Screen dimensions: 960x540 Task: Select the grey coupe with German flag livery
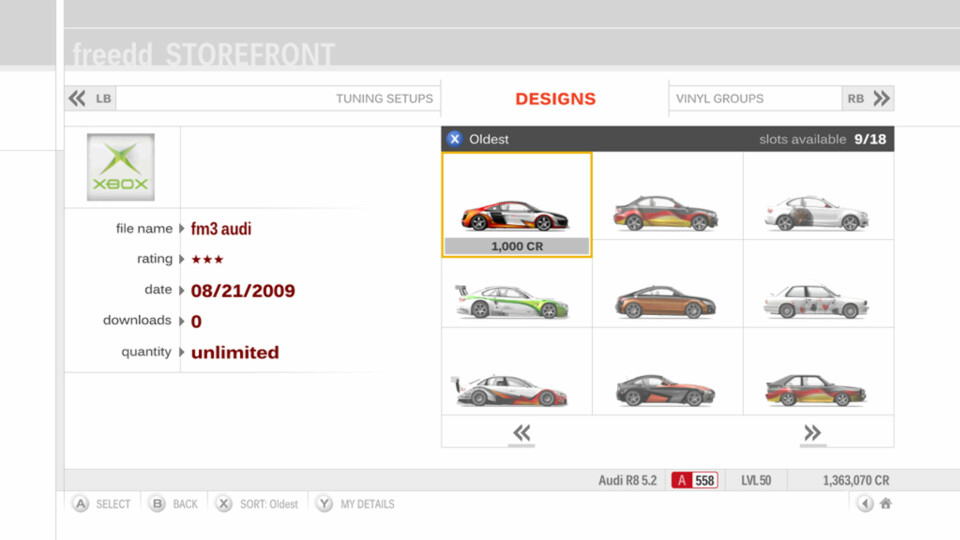point(666,212)
